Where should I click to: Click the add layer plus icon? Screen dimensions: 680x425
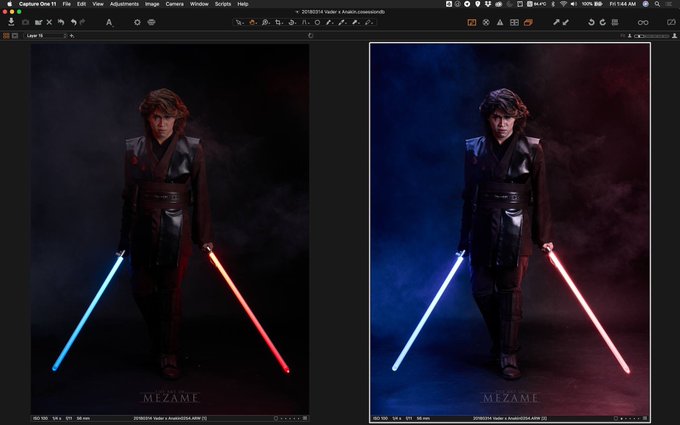tap(72, 36)
